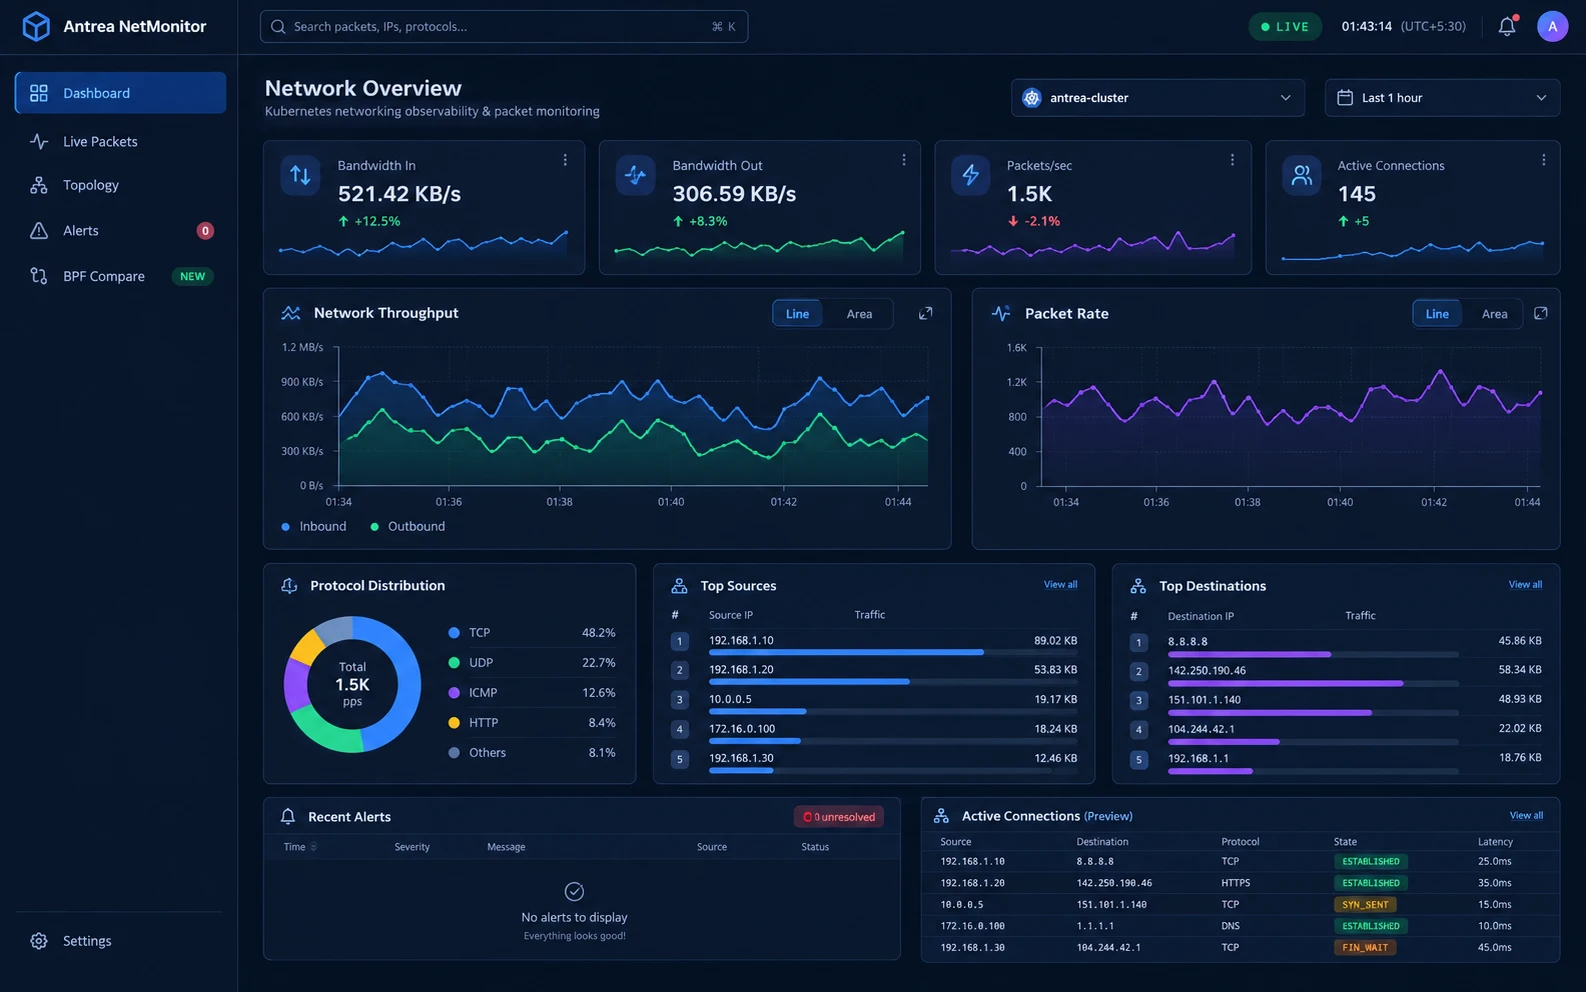Click the Protocol Distribution panel icon
Viewport: 1586px width, 992px height.
pos(289,586)
